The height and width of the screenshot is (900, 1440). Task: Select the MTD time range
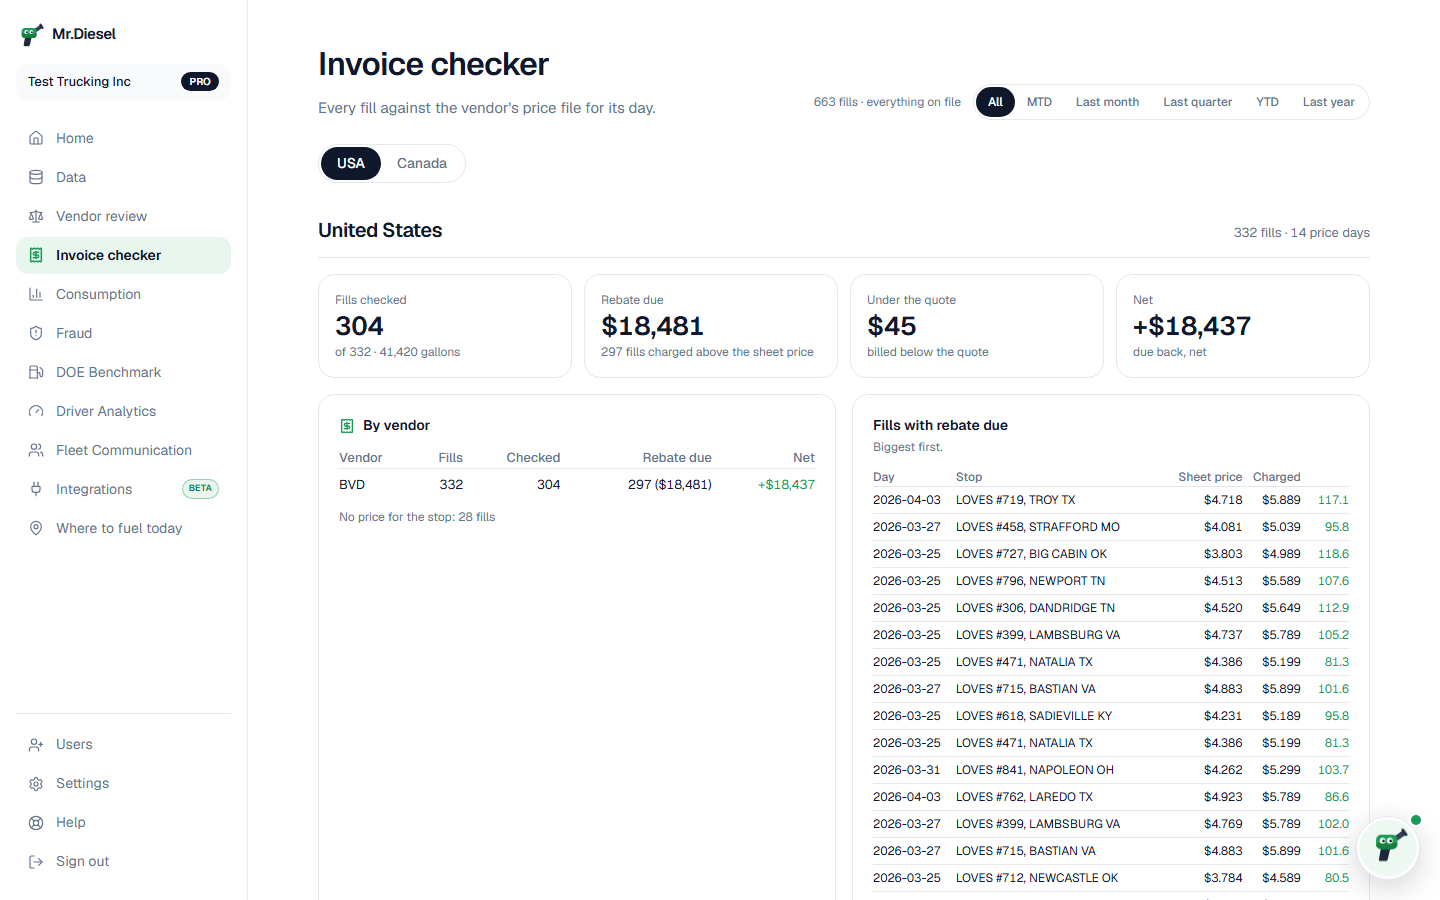[x=1039, y=102]
